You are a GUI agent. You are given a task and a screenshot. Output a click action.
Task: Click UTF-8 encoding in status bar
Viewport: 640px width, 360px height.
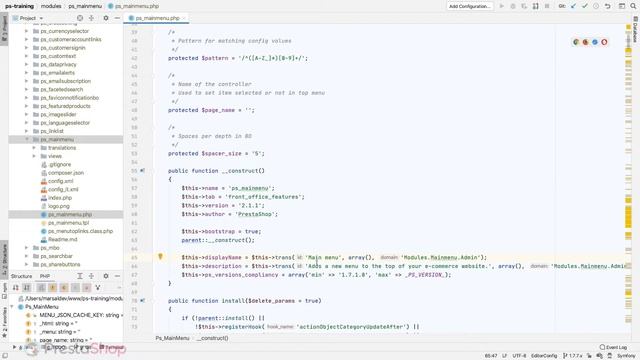point(519,356)
